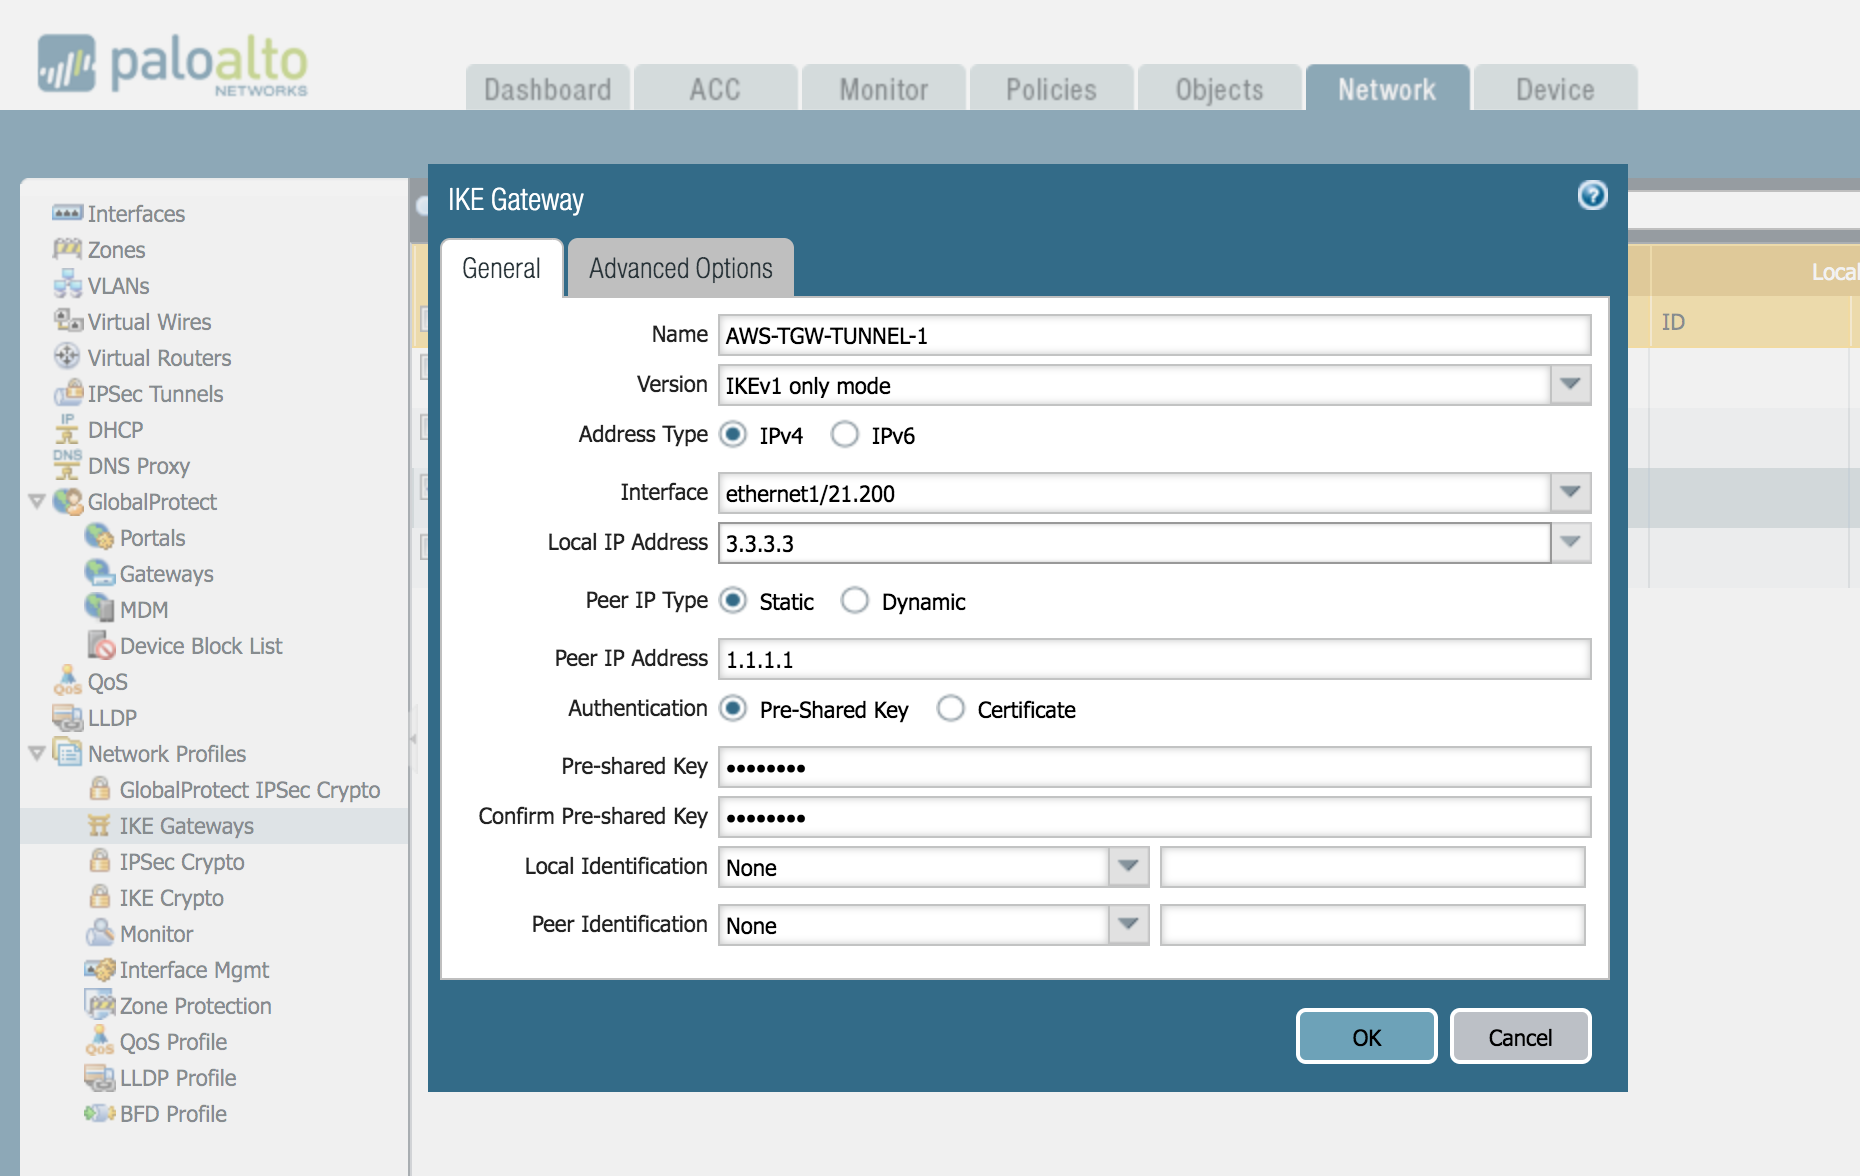Click the LLDP icon
The height and width of the screenshot is (1176, 1860).
(67, 717)
